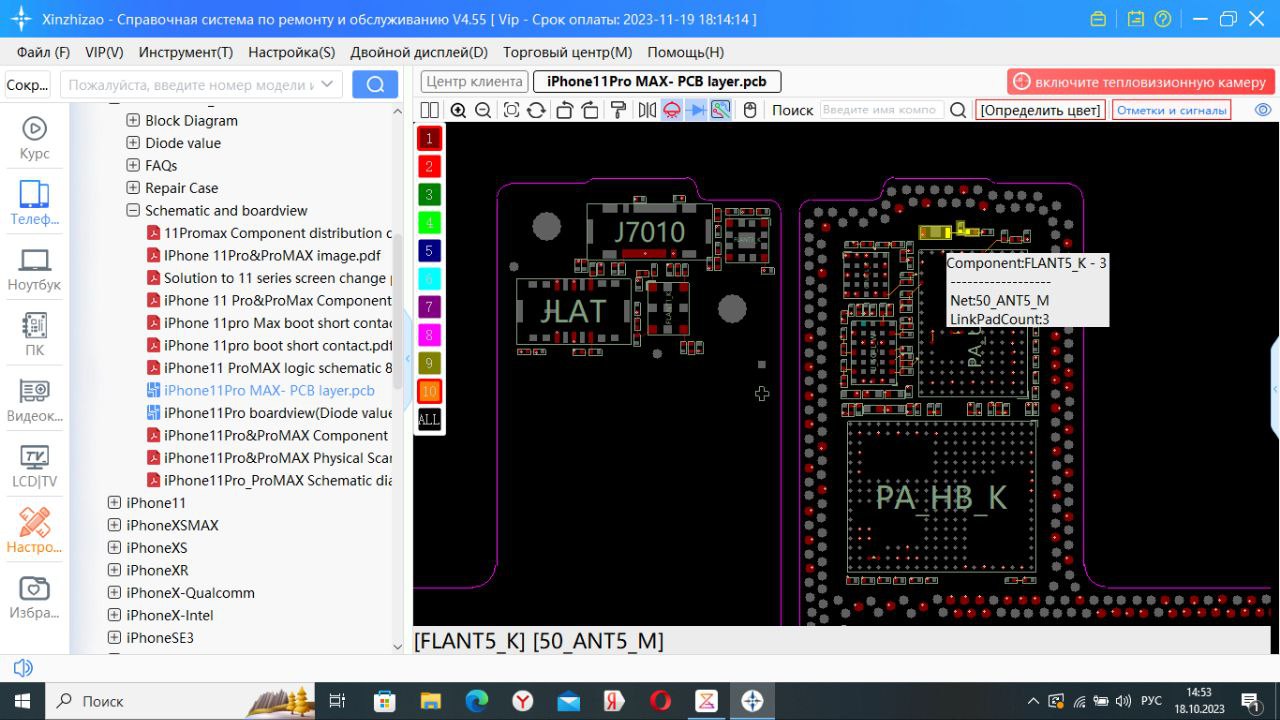The width and height of the screenshot is (1280, 720).
Task: Click the help question mark icon
Action: [x=1162, y=19]
